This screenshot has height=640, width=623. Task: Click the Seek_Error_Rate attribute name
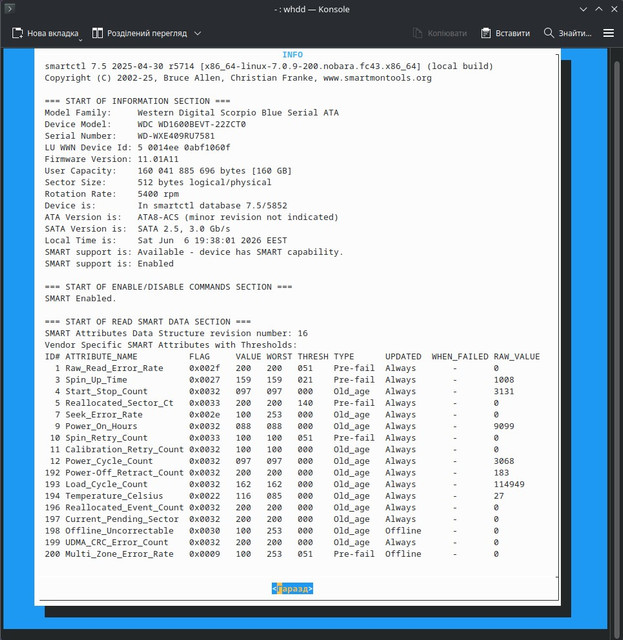[x=104, y=415]
